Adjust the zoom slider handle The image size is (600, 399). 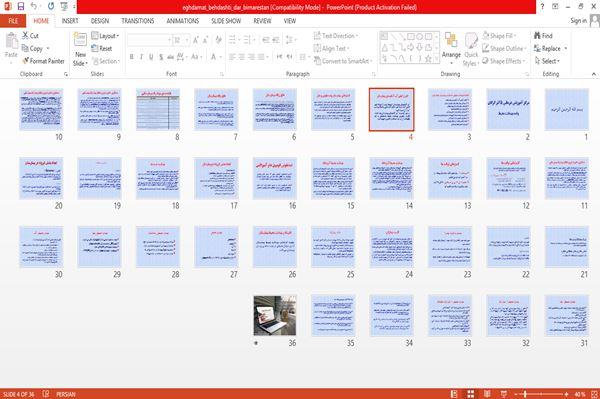coord(525,394)
